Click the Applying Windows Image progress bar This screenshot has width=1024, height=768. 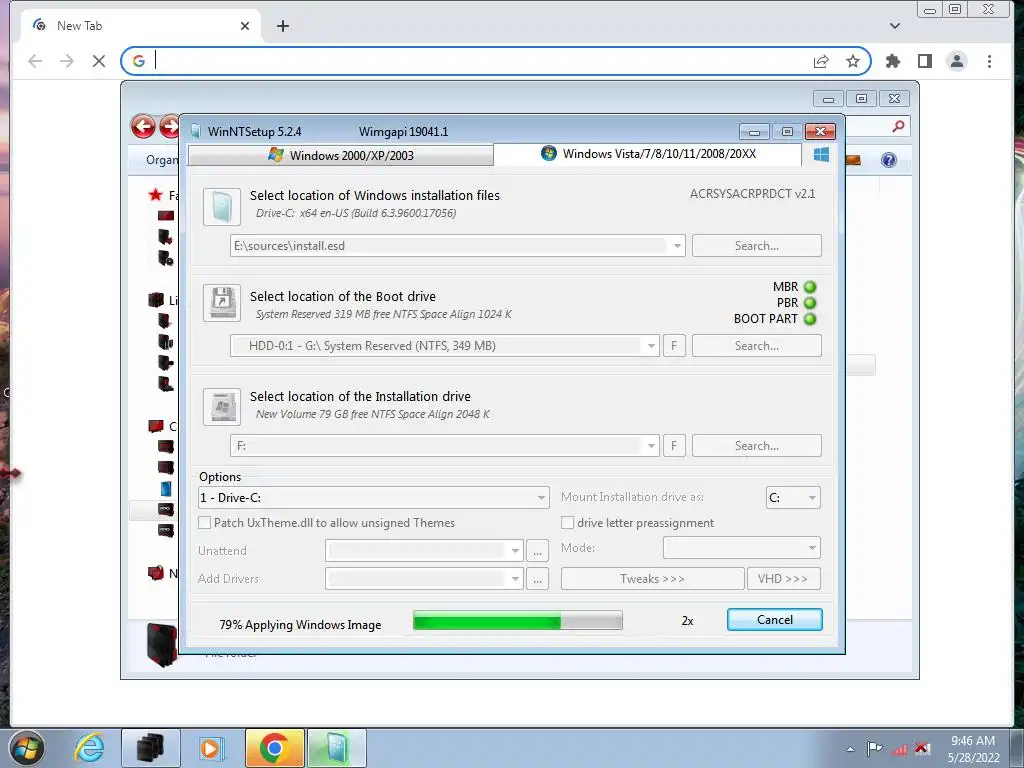517,620
